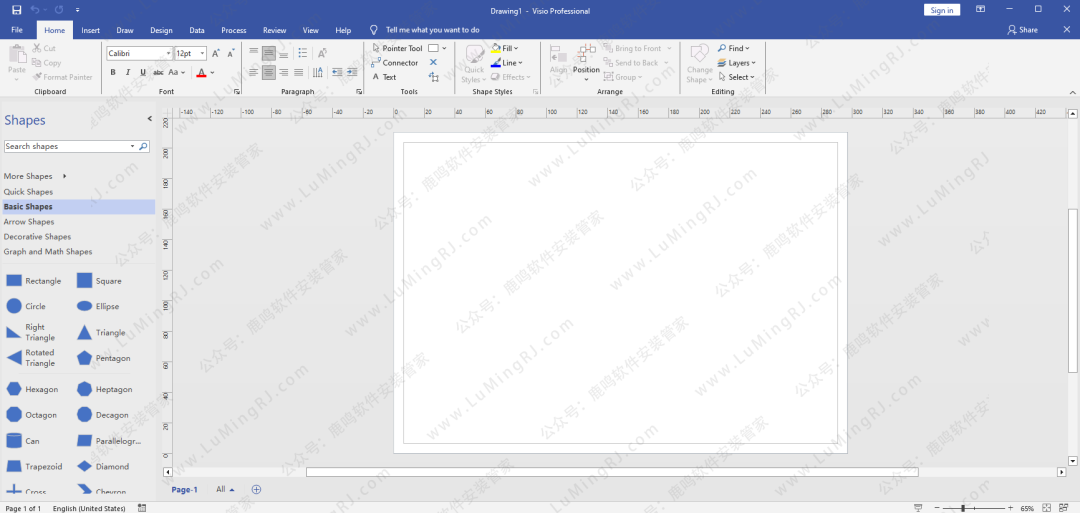Toggle Bold formatting
Image resolution: width=1080 pixels, height=513 pixels.
113,73
